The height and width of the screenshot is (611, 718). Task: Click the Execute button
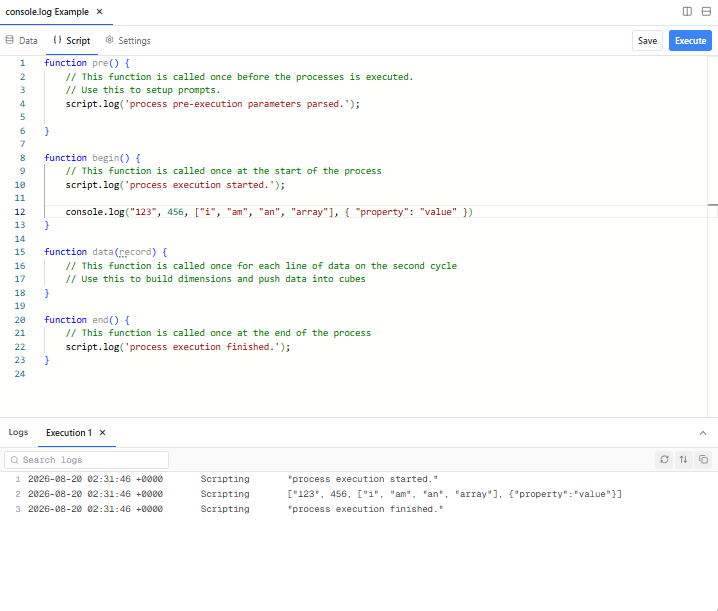pyautogui.click(x=690, y=41)
